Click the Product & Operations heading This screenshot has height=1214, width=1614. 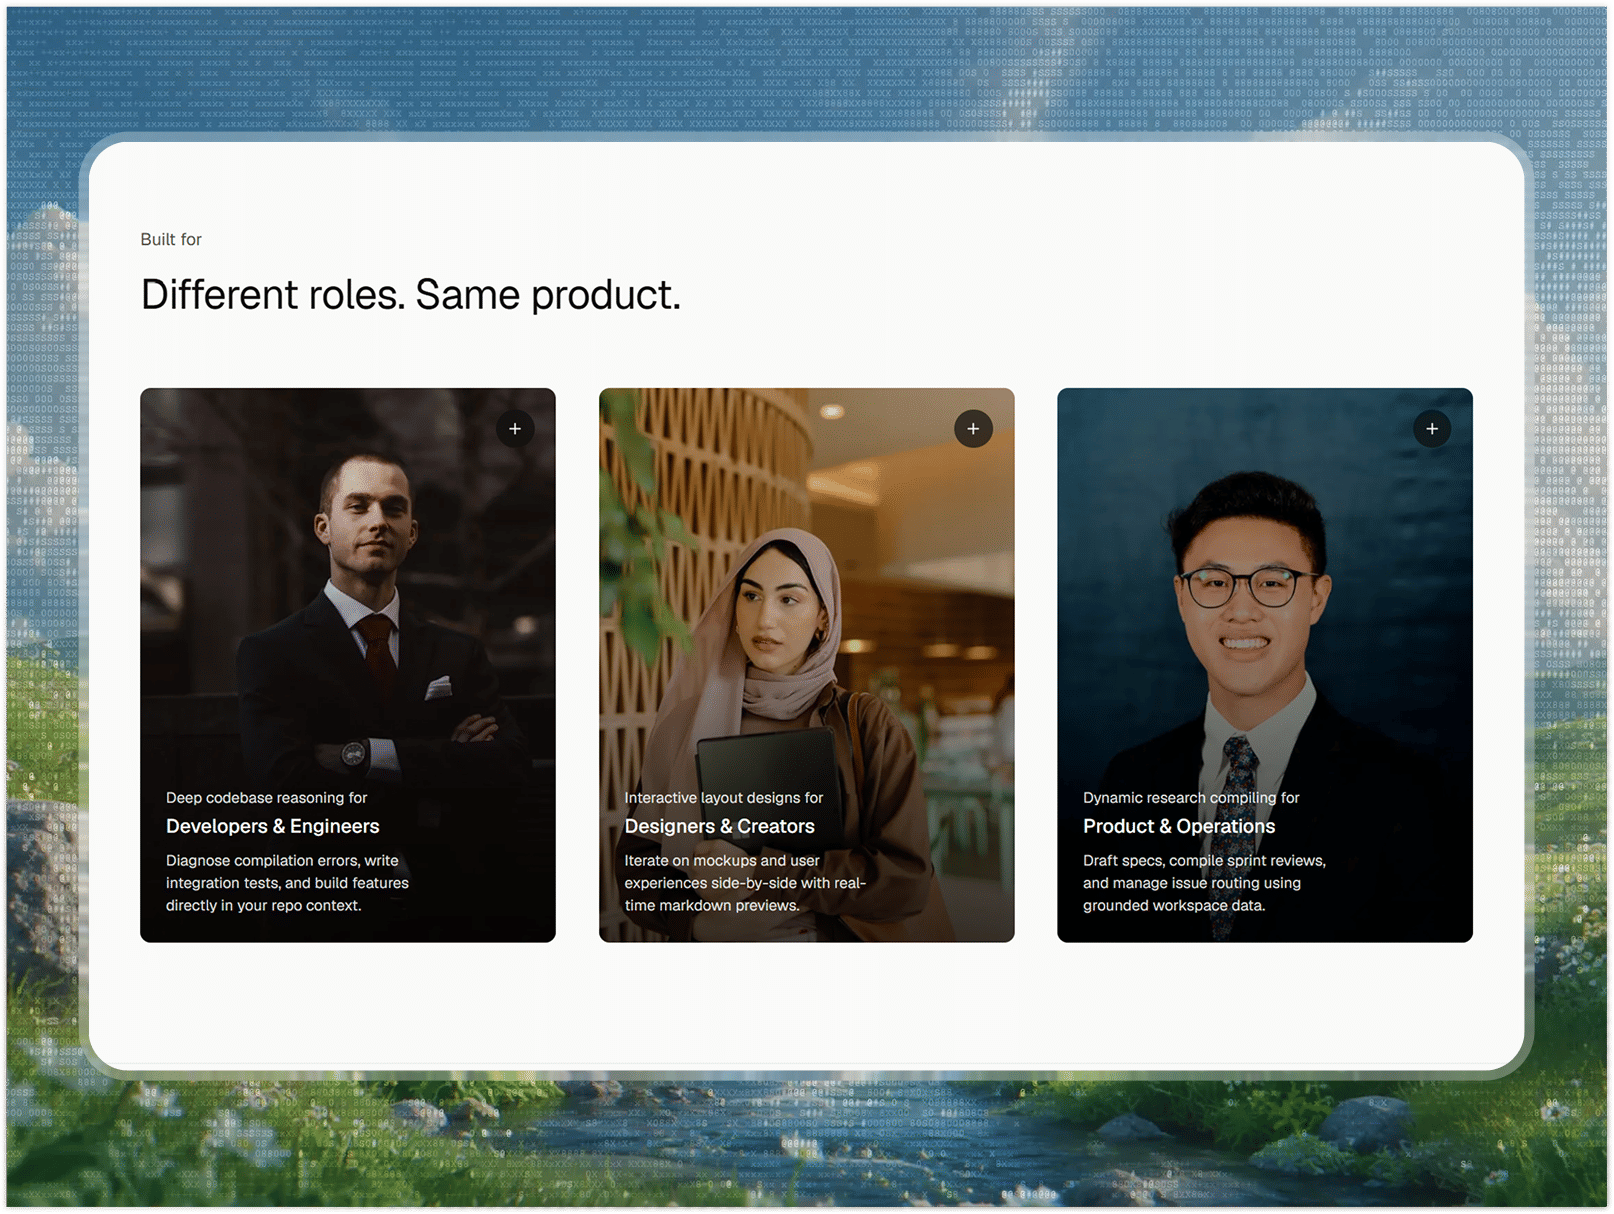point(1179,826)
